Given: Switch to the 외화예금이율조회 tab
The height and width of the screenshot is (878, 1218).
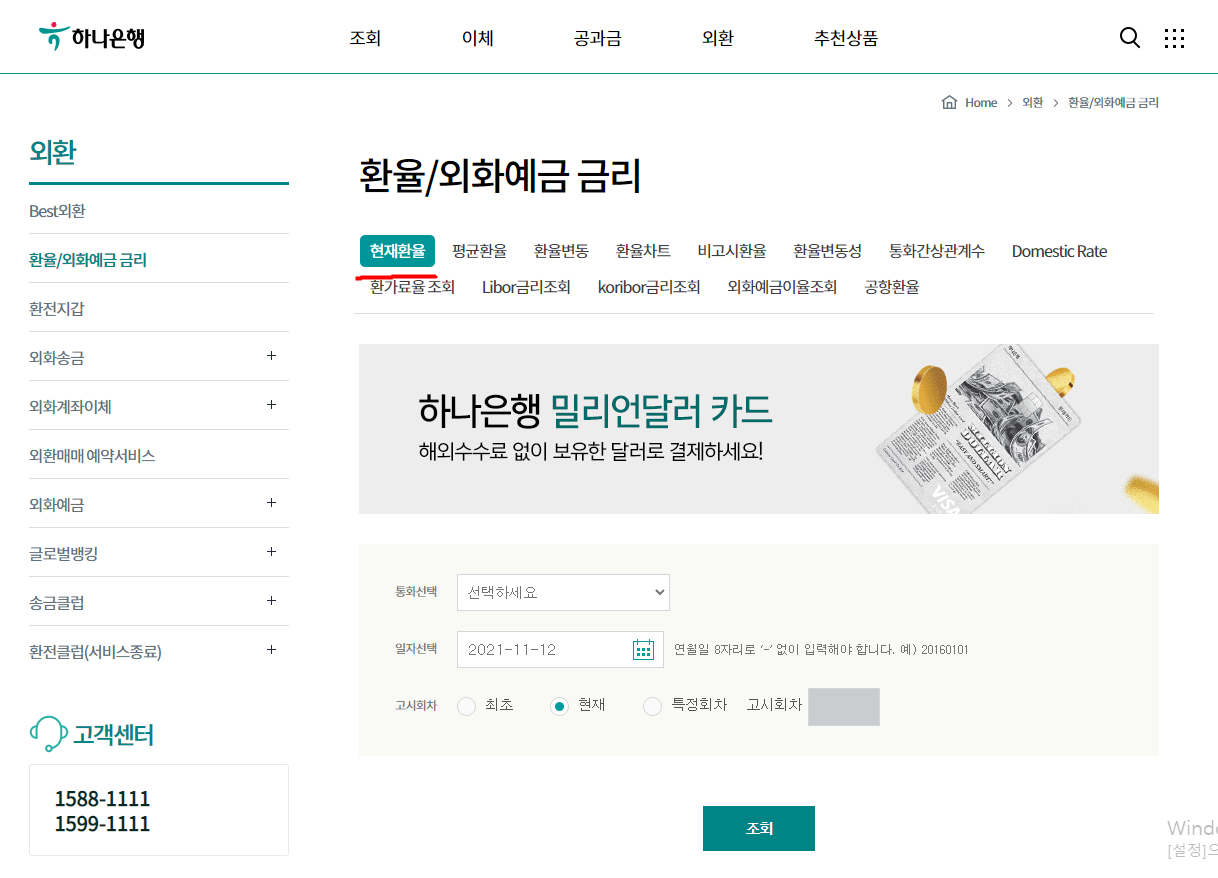Looking at the screenshot, I should pyautogui.click(x=782, y=287).
